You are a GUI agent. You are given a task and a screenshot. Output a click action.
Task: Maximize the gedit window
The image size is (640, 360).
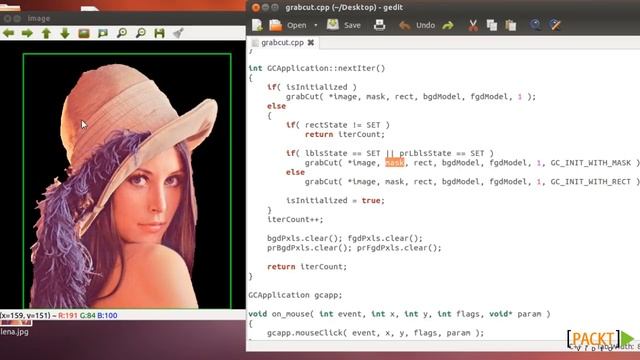(275, 7)
